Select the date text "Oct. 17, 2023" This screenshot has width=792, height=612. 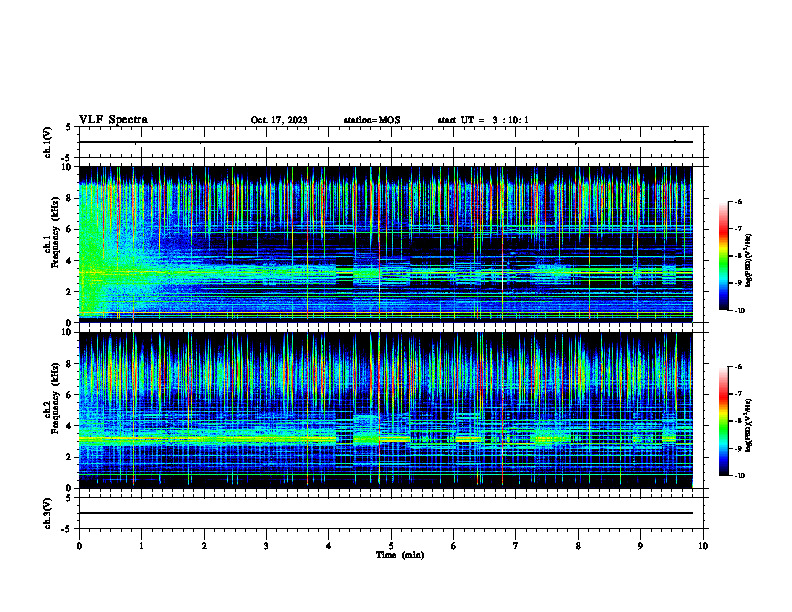(x=279, y=120)
